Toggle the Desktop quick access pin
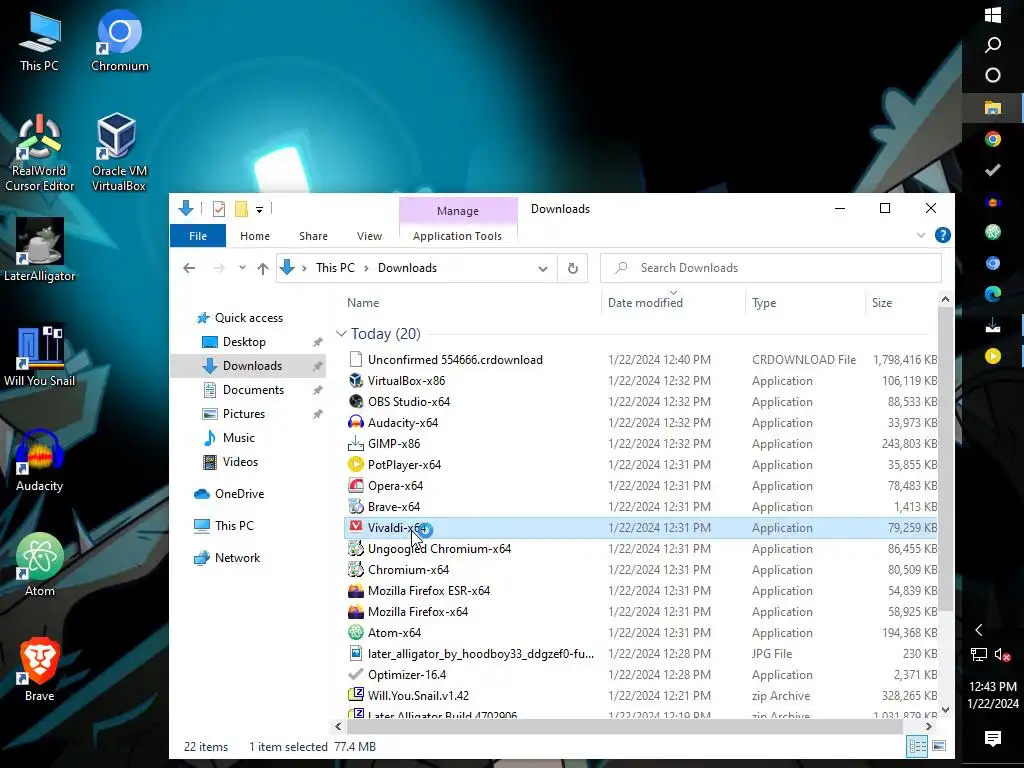Viewport: 1024px width, 768px height. point(317,342)
